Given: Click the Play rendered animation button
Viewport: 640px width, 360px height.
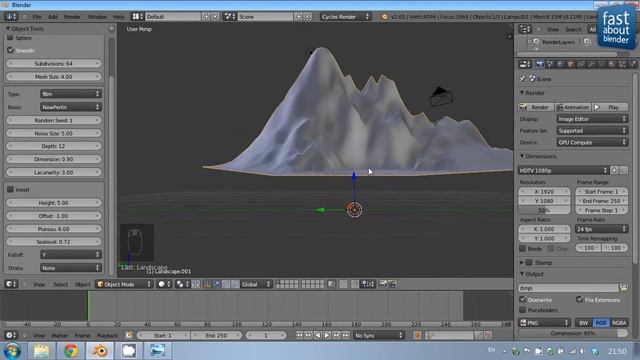Looking at the screenshot, I should point(610,107).
